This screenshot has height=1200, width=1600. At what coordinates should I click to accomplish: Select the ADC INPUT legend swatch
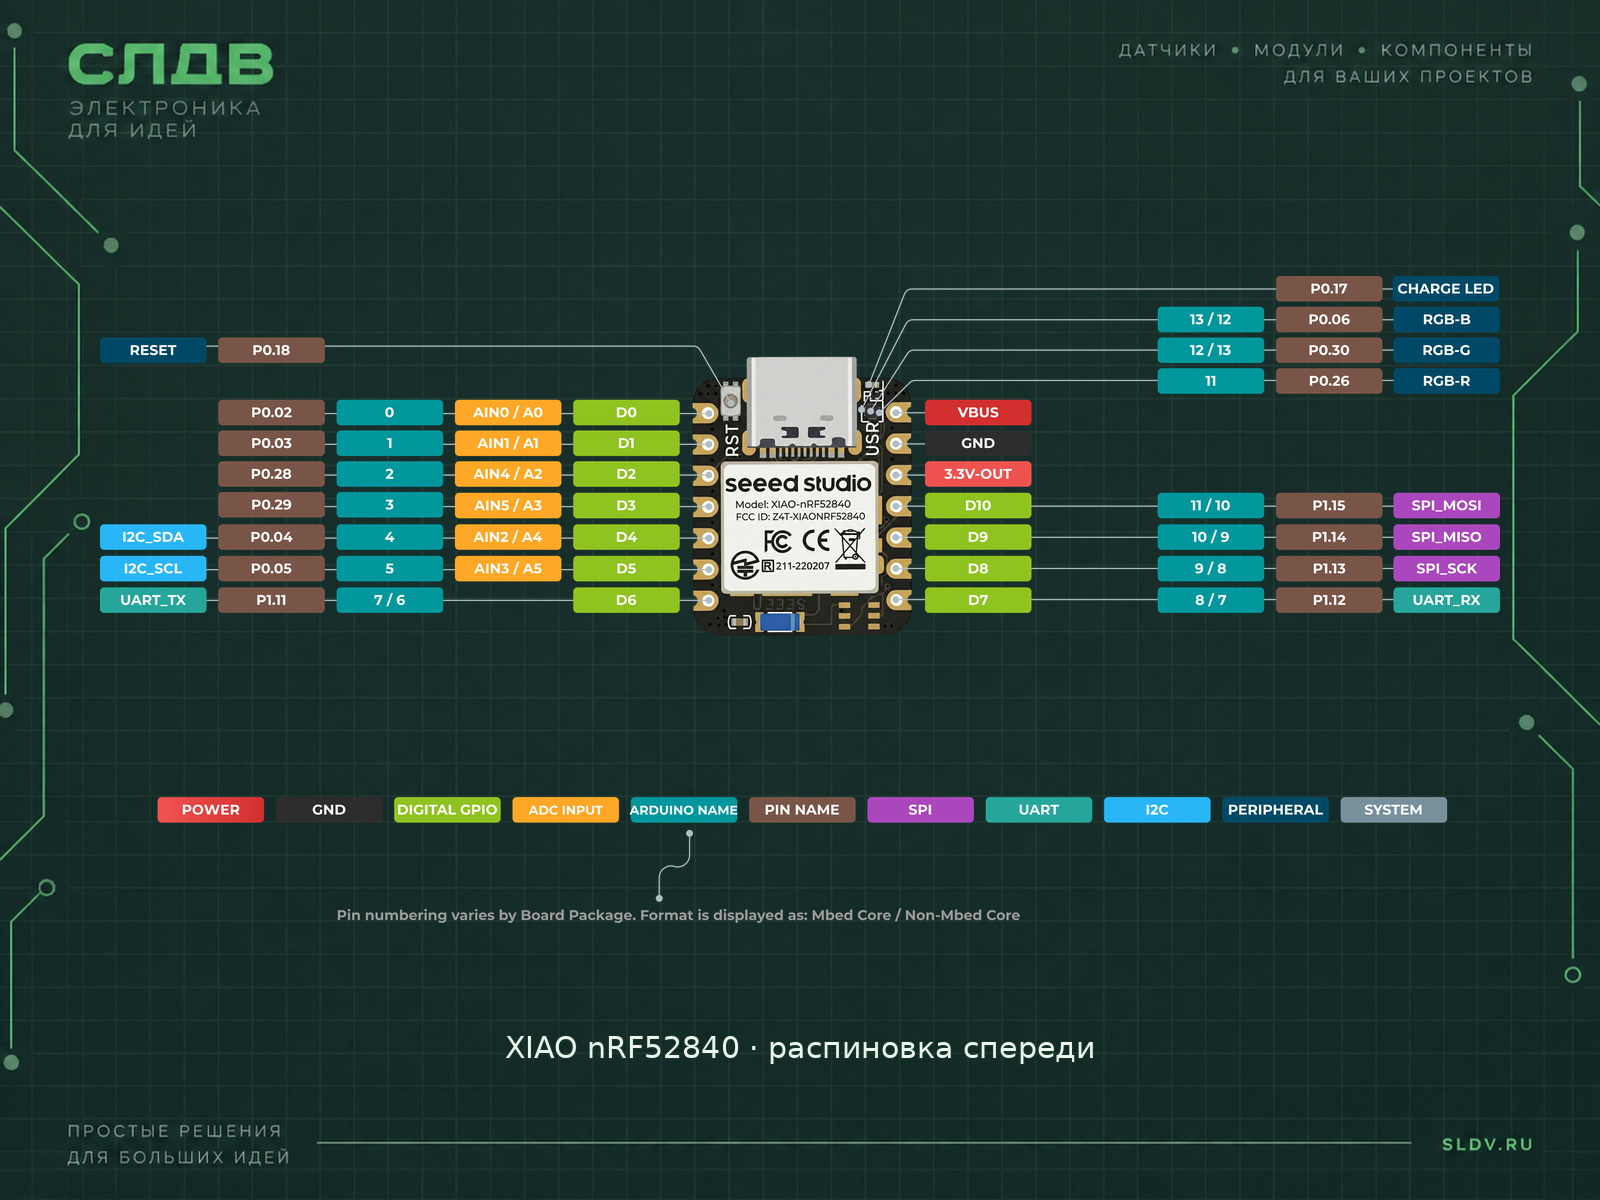pos(566,810)
